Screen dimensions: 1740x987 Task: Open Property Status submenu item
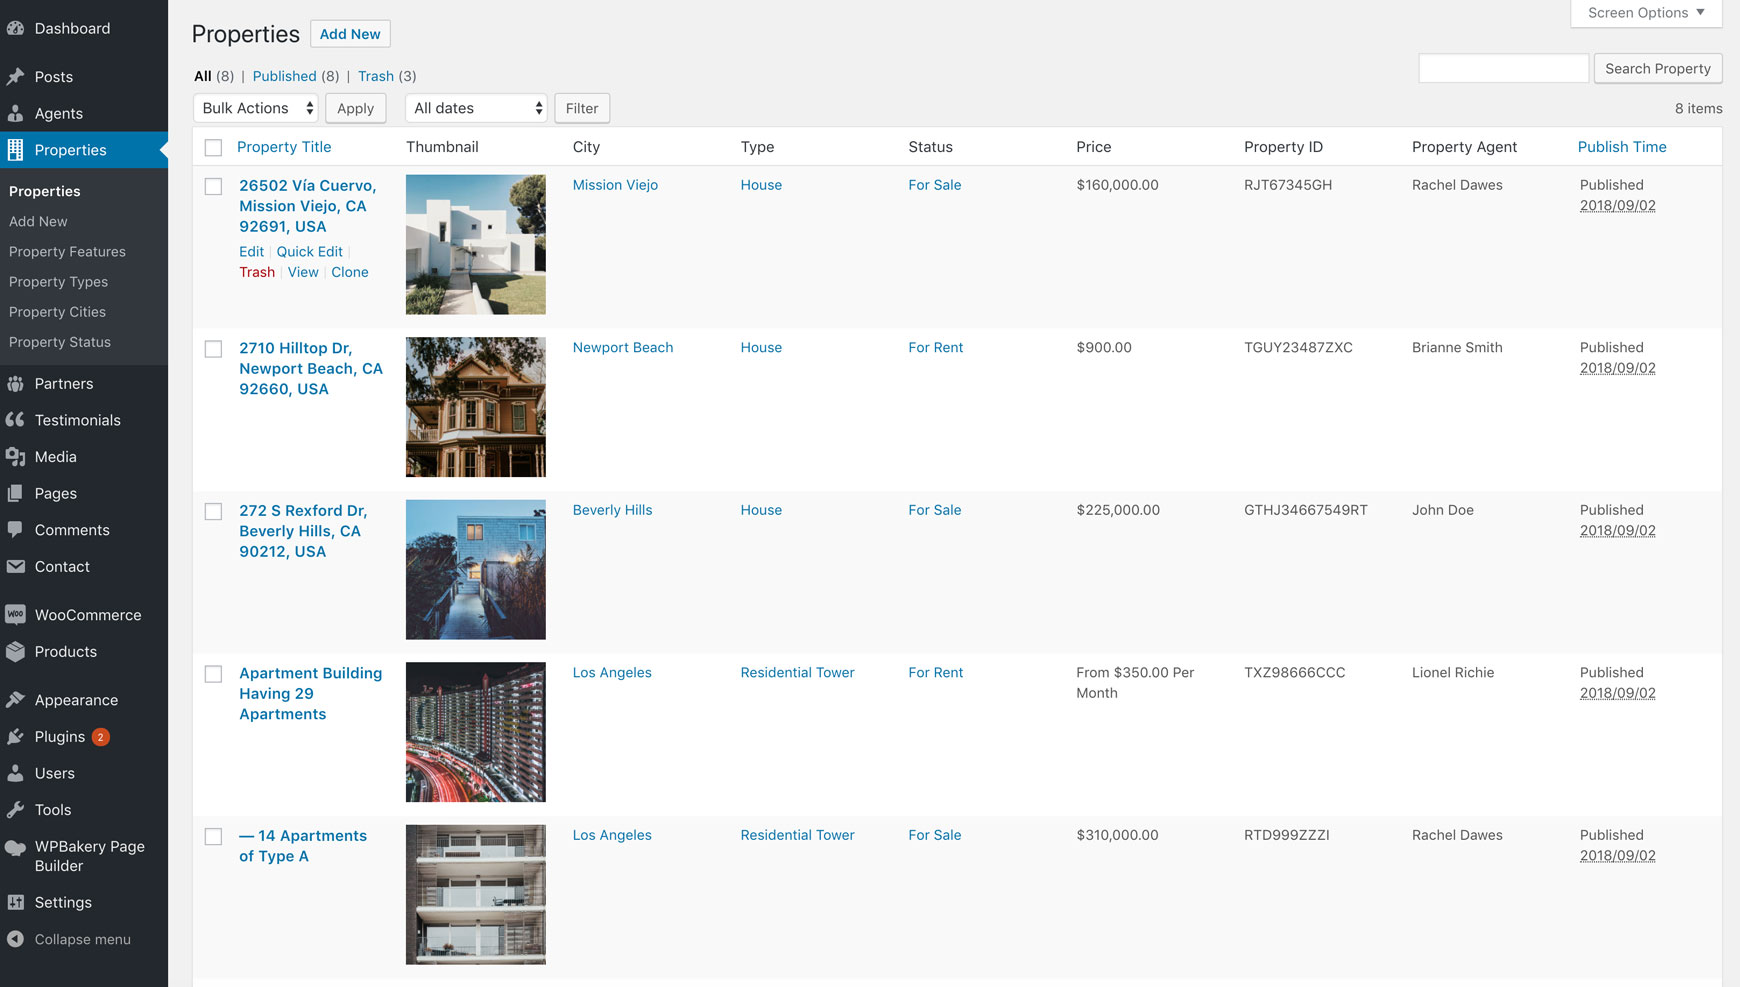tap(60, 342)
